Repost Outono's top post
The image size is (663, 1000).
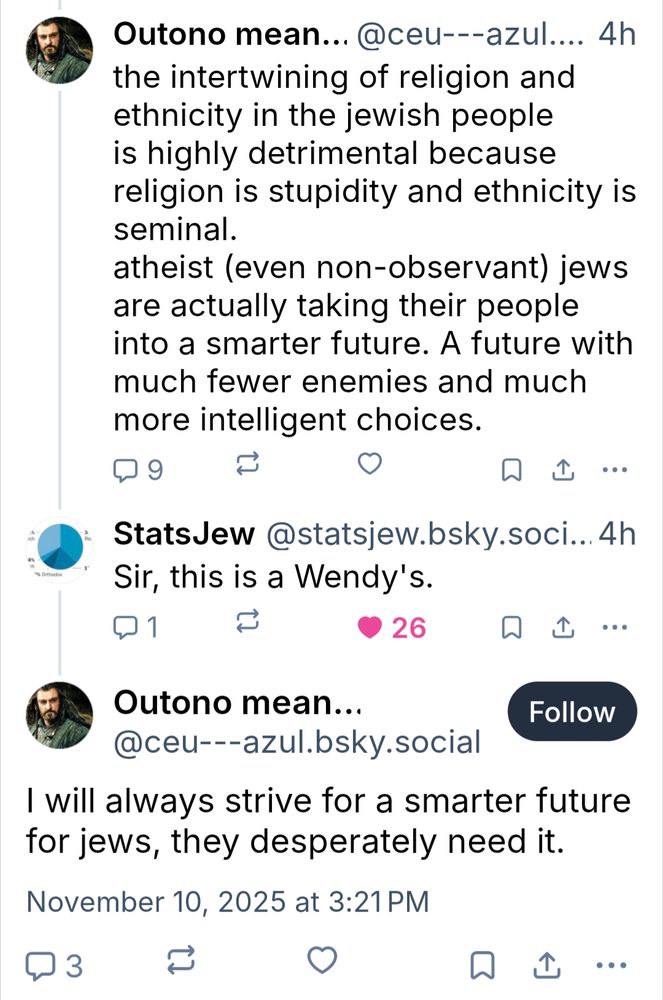[x=248, y=465]
